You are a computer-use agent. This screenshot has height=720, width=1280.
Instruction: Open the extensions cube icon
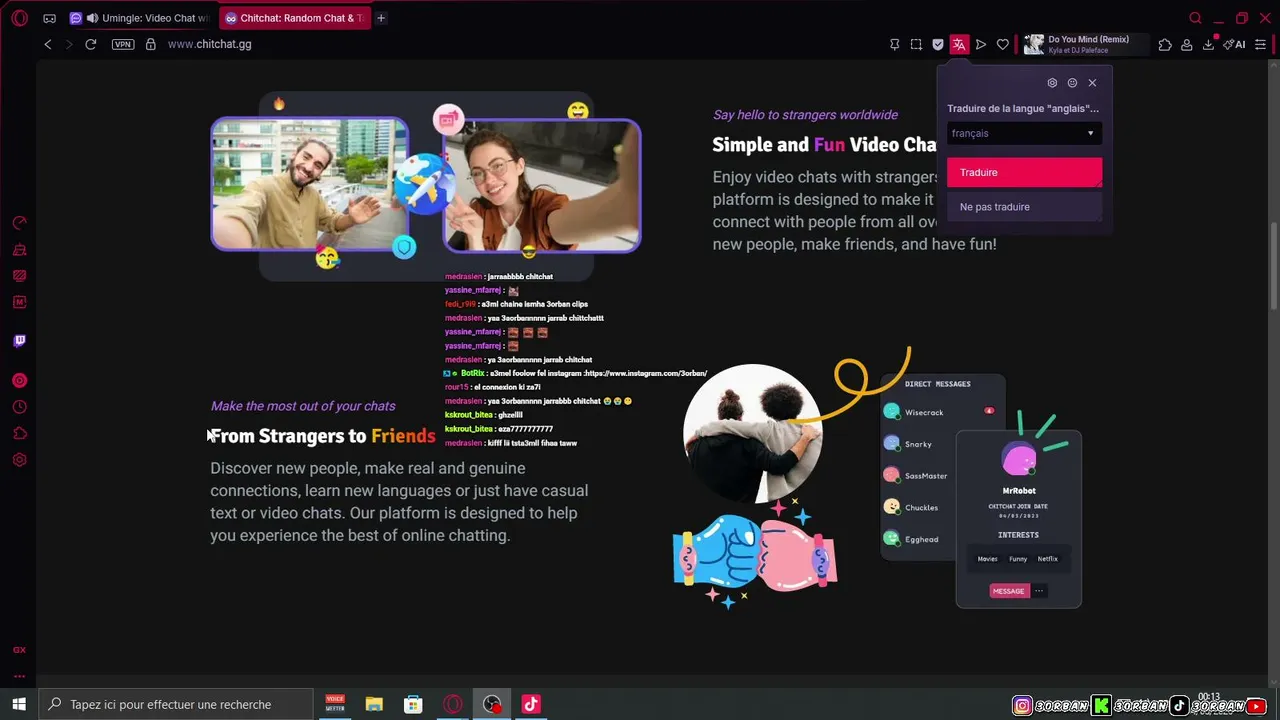1165,44
